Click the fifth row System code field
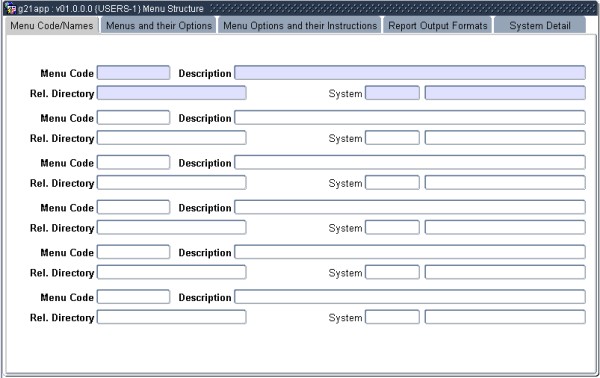The image size is (600, 378). 392,272
